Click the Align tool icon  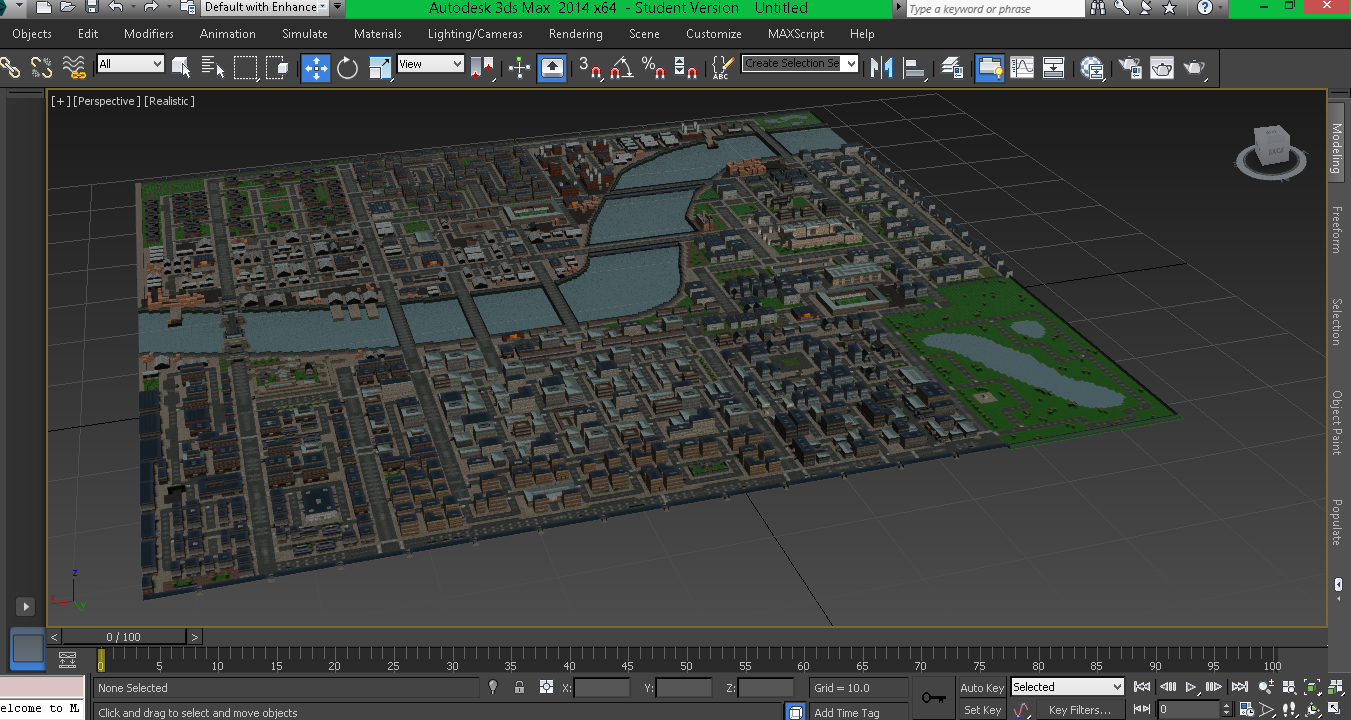[x=915, y=68]
